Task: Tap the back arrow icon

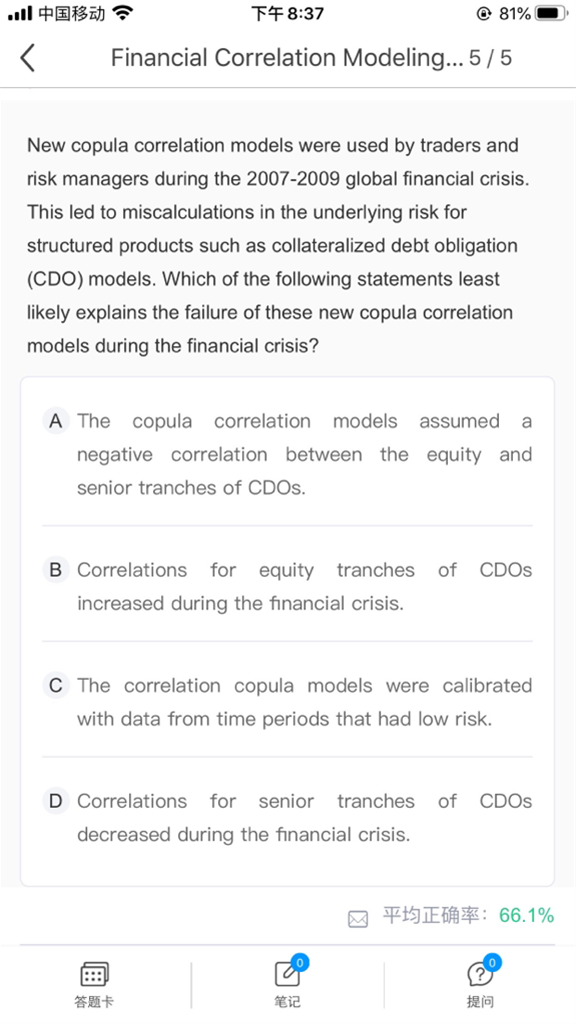Action: pyautogui.click(x=27, y=57)
